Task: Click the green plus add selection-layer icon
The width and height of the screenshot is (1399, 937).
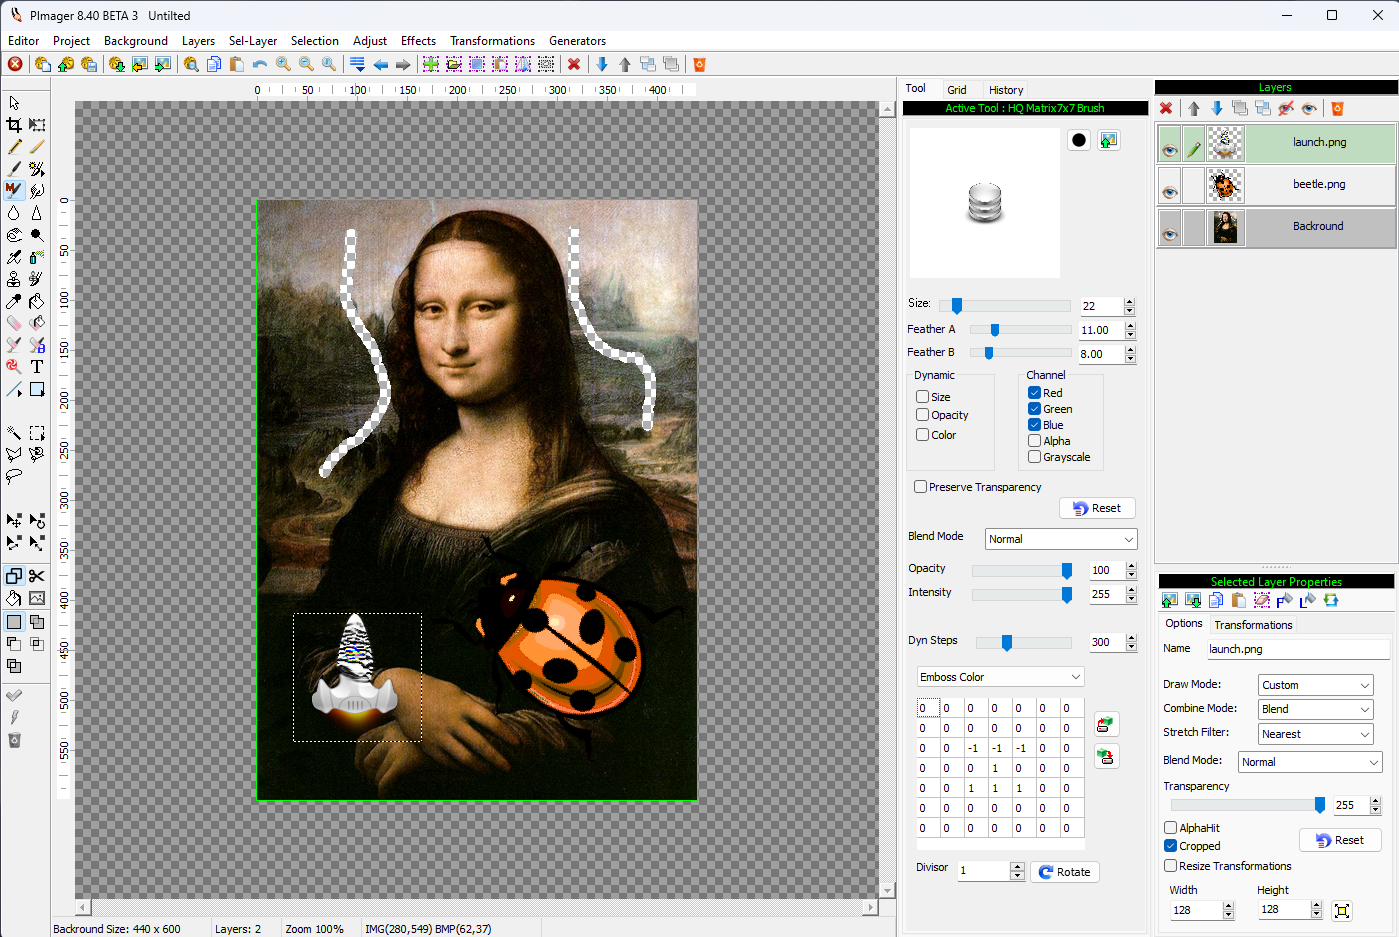Action: 431,64
